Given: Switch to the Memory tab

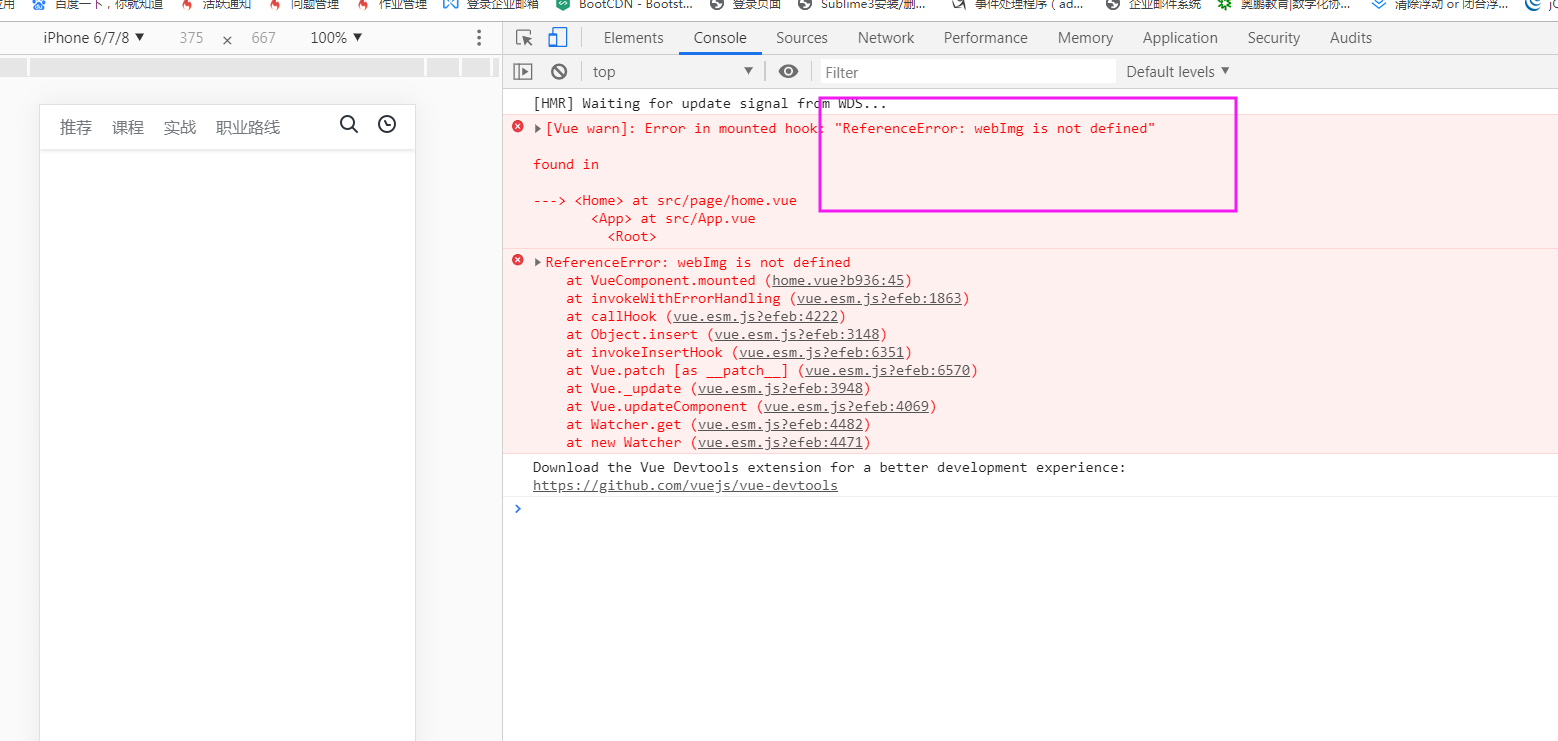Looking at the screenshot, I should pos(1085,38).
